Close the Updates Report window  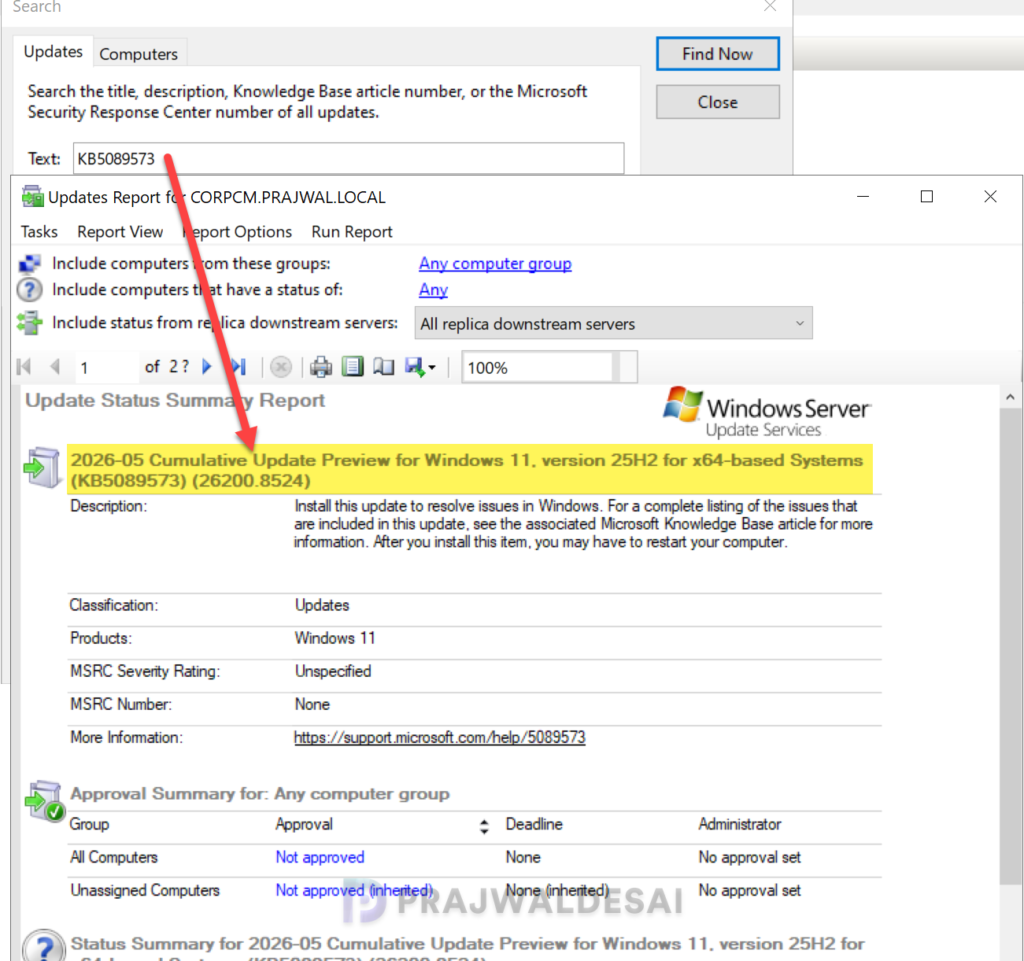(990, 197)
